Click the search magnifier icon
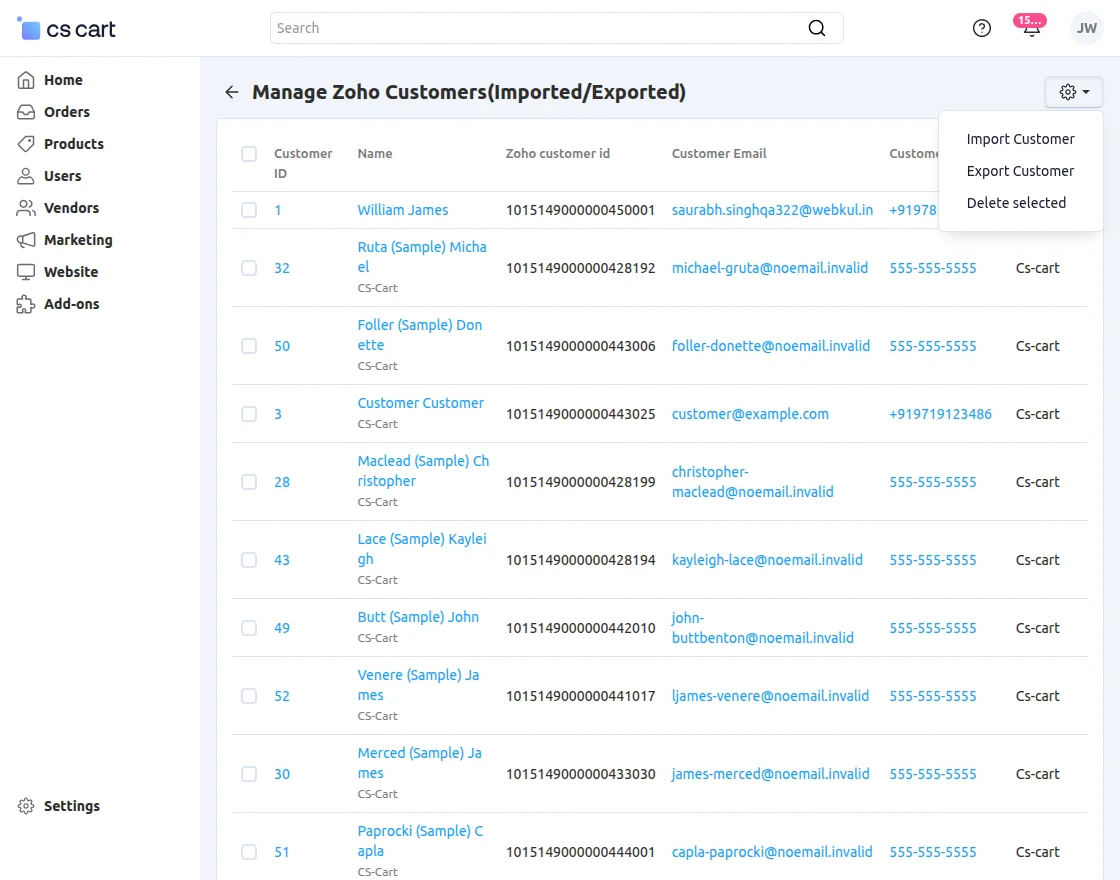Viewport: 1120px width, 880px height. pos(816,28)
